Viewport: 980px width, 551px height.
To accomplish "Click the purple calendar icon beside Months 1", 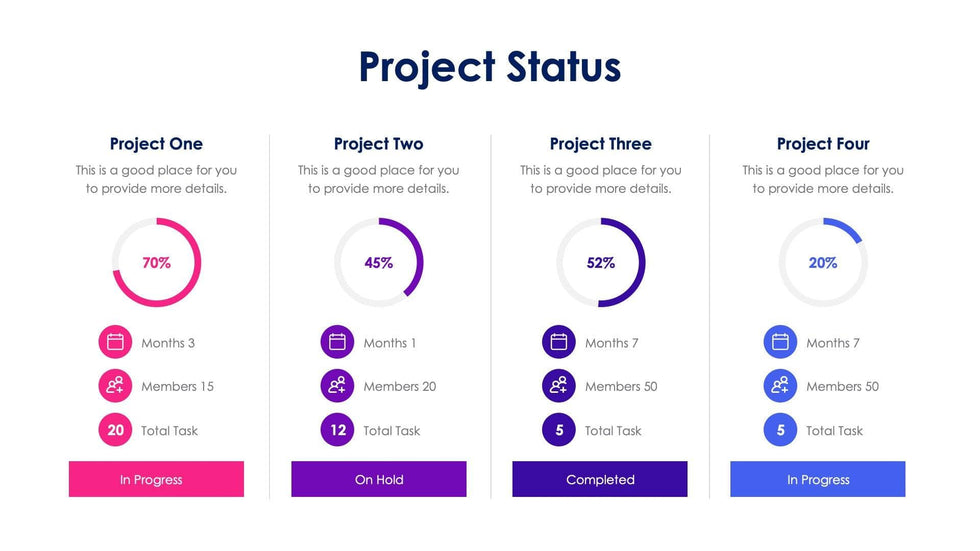I will pyautogui.click(x=337, y=342).
